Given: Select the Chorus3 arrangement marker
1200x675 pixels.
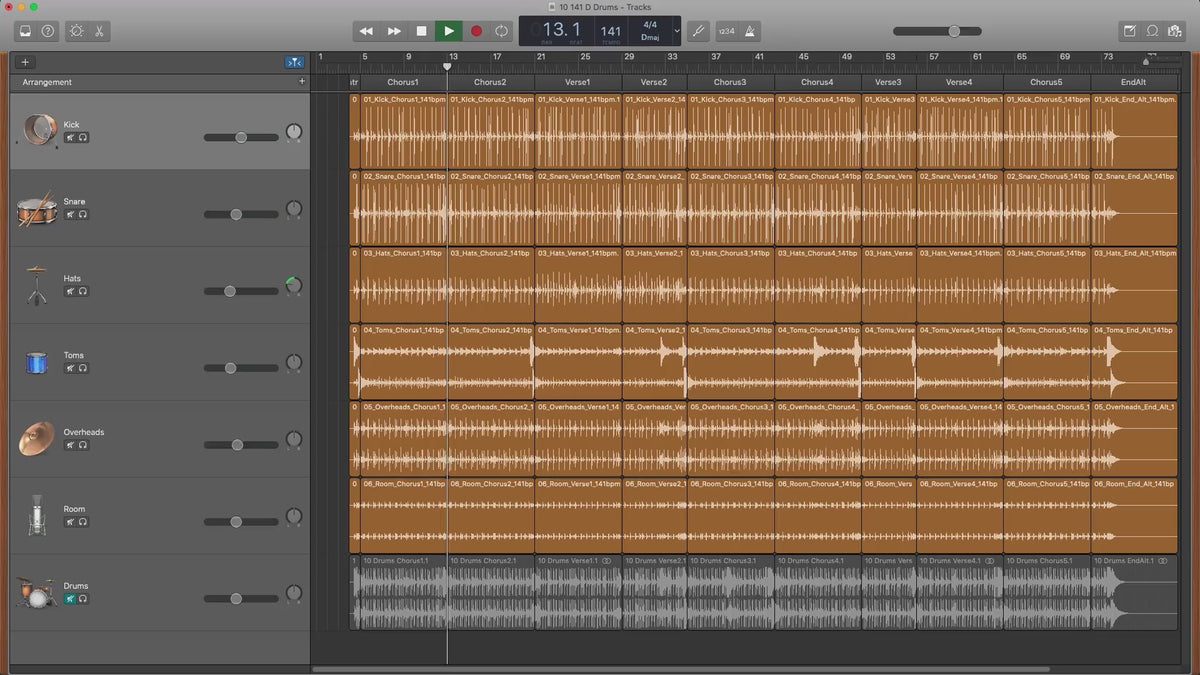Looking at the screenshot, I should pos(730,82).
